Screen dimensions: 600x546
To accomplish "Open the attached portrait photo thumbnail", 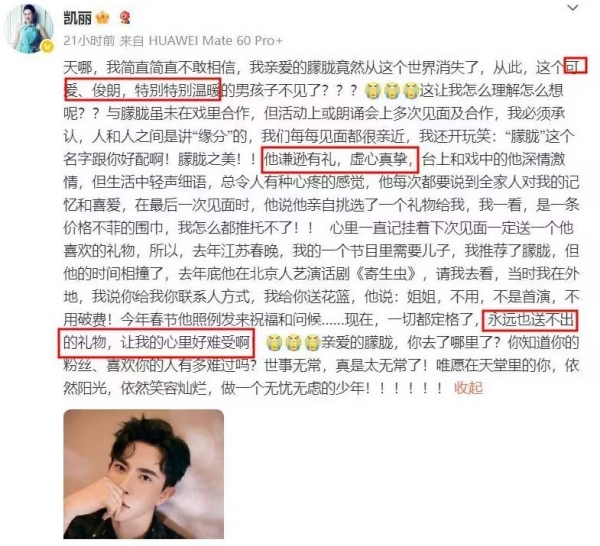I will pyautogui.click(x=143, y=474).
